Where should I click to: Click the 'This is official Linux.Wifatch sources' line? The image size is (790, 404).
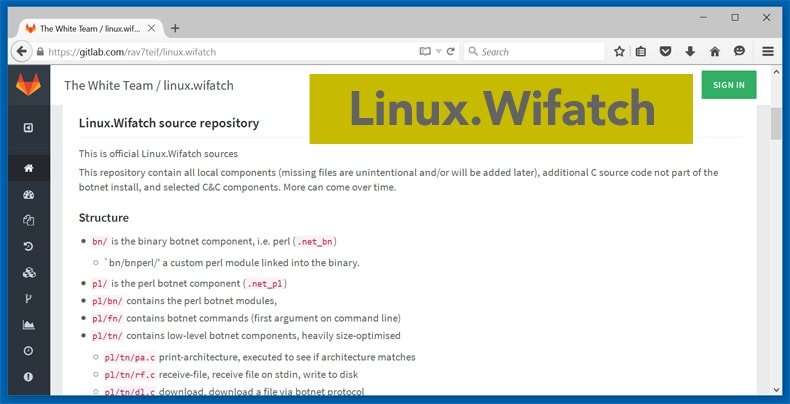(x=158, y=154)
